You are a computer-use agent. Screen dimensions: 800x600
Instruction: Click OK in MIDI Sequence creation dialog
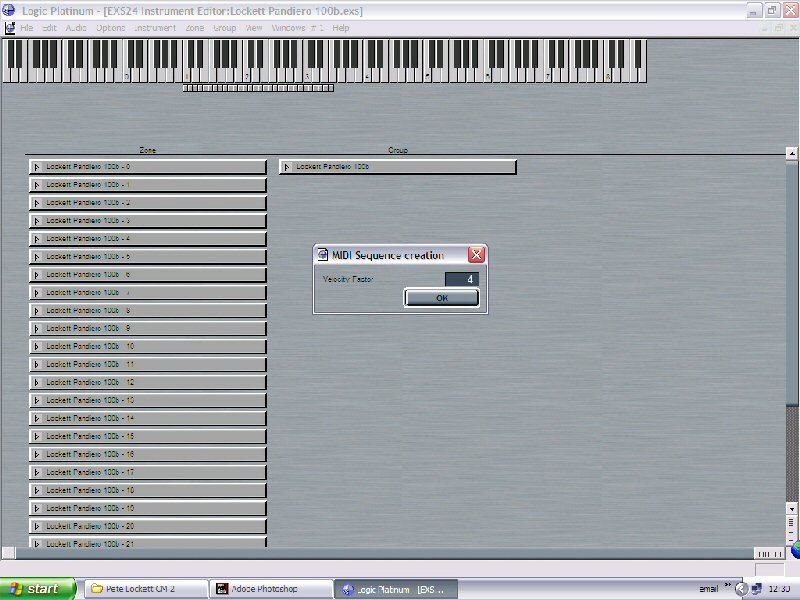[x=441, y=298]
